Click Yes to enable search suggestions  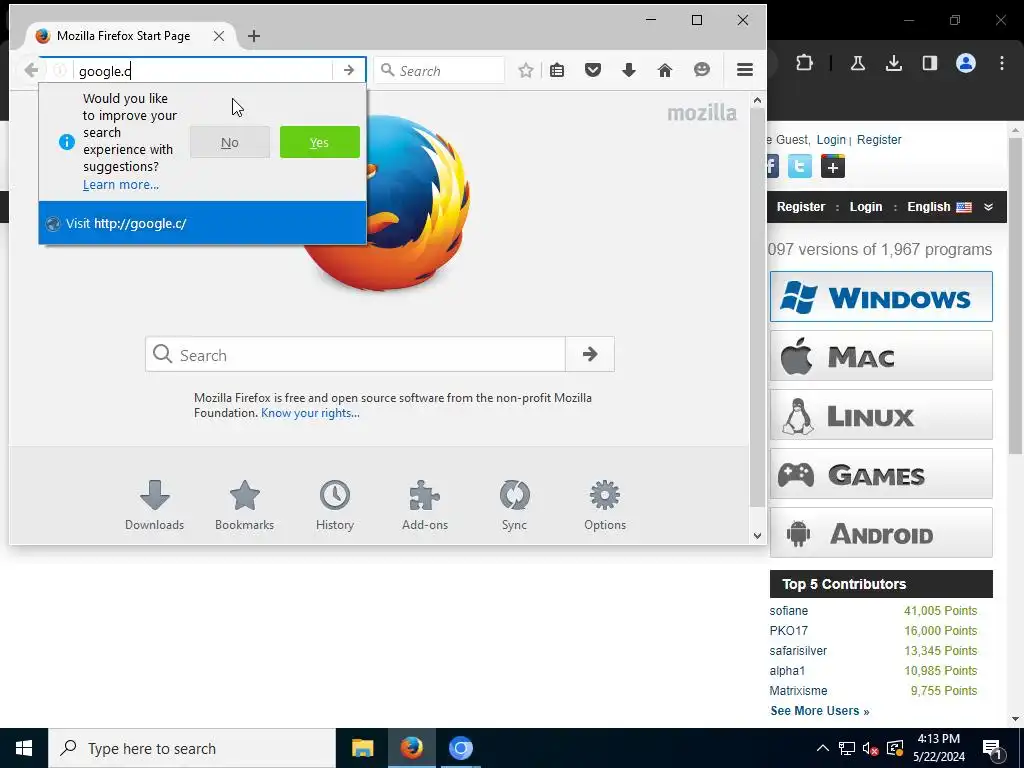pyautogui.click(x=320, y=142)
